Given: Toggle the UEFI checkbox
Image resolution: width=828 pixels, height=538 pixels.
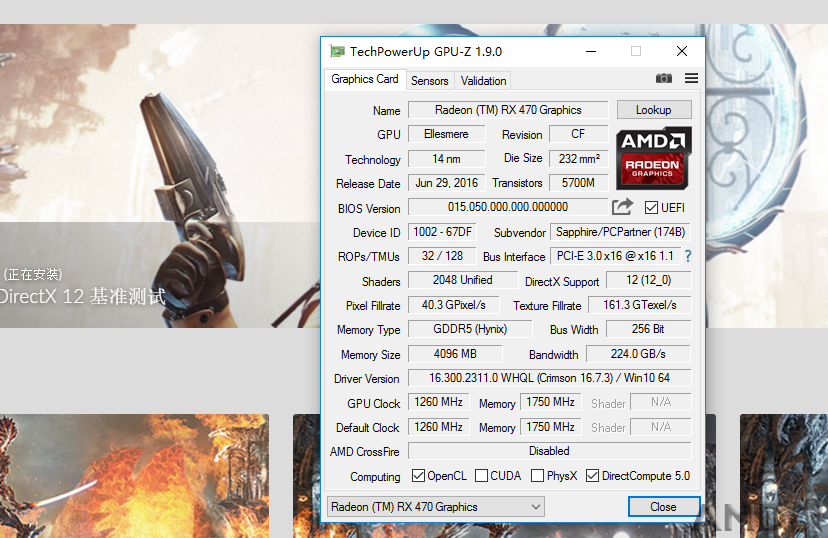Looking at the screenshot, I should (x=651, y=207).
